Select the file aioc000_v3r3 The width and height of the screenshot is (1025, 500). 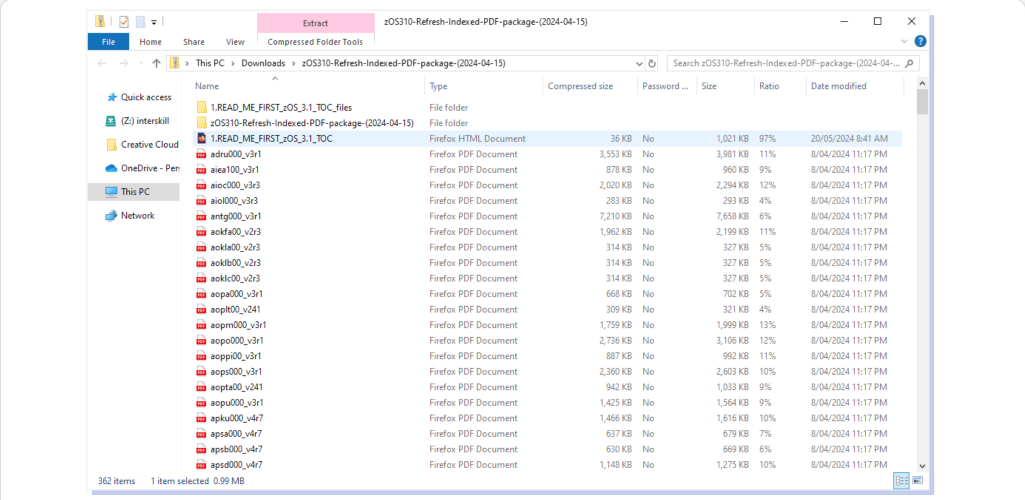click(235, 185)
